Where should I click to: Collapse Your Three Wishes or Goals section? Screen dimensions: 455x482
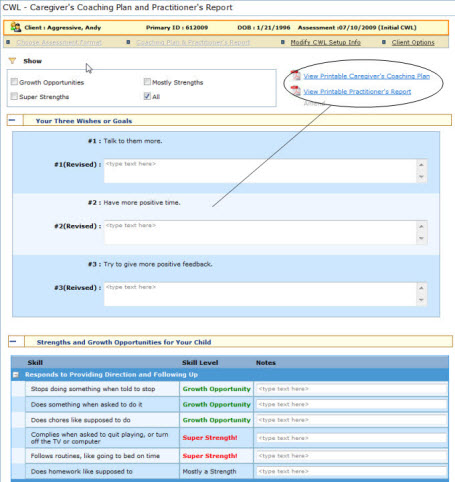[12, 120]
